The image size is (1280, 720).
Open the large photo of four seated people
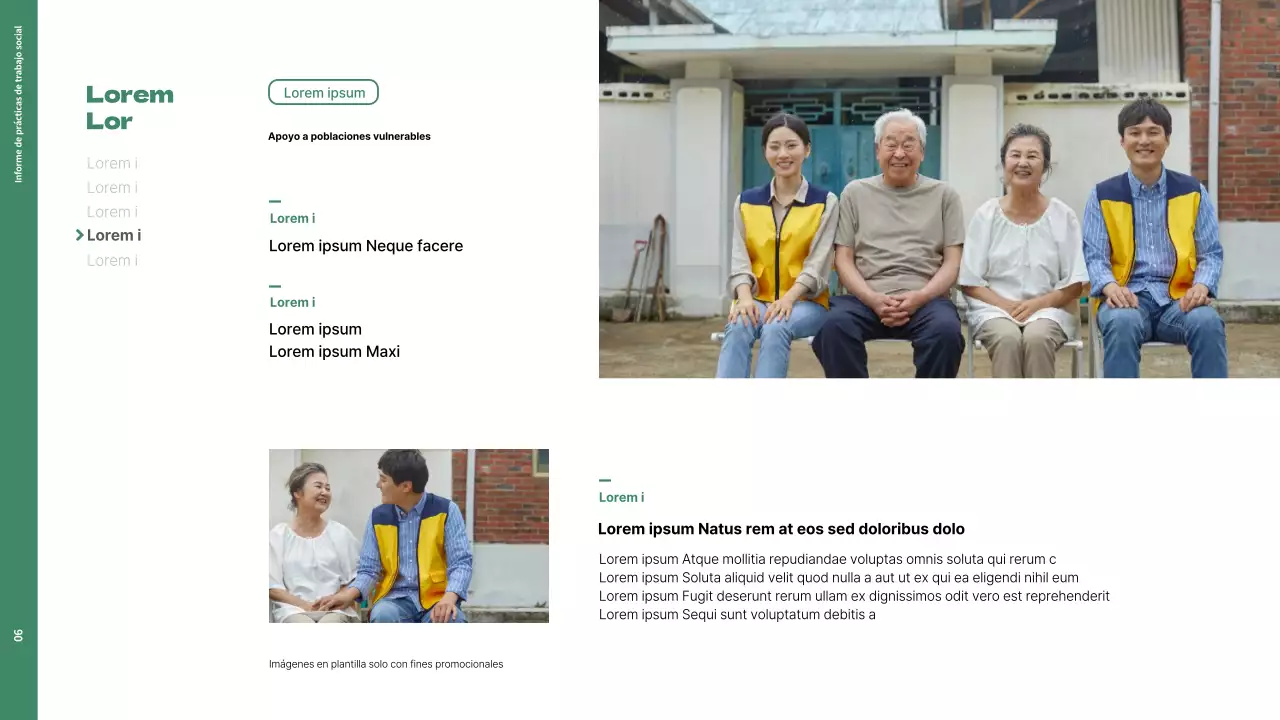(938, 189)
